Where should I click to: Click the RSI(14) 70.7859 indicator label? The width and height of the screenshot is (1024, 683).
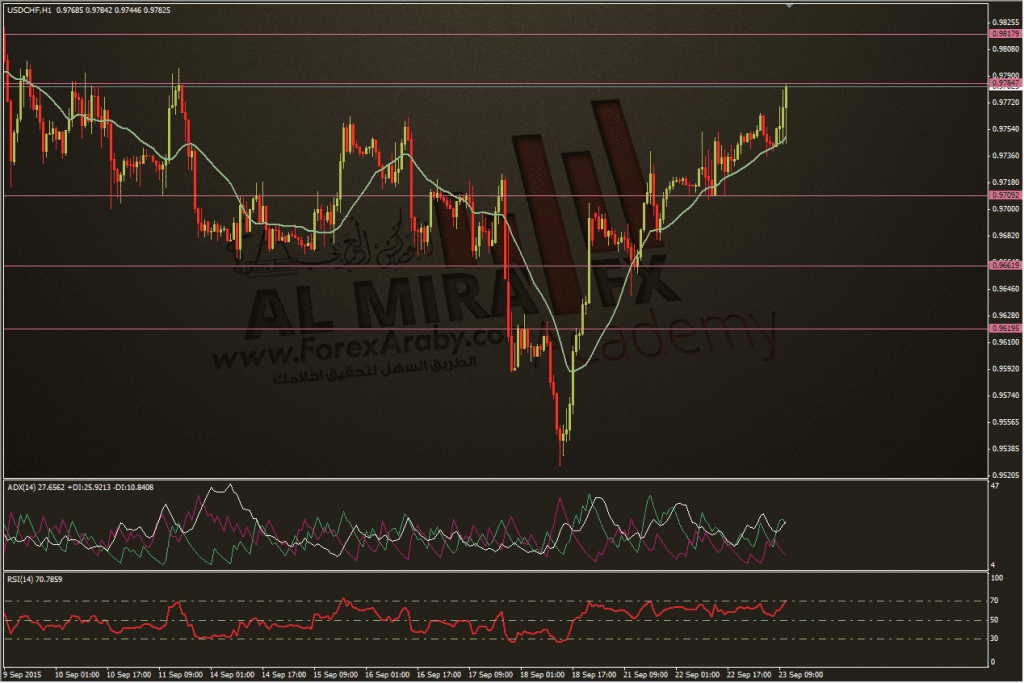[35, 579]
